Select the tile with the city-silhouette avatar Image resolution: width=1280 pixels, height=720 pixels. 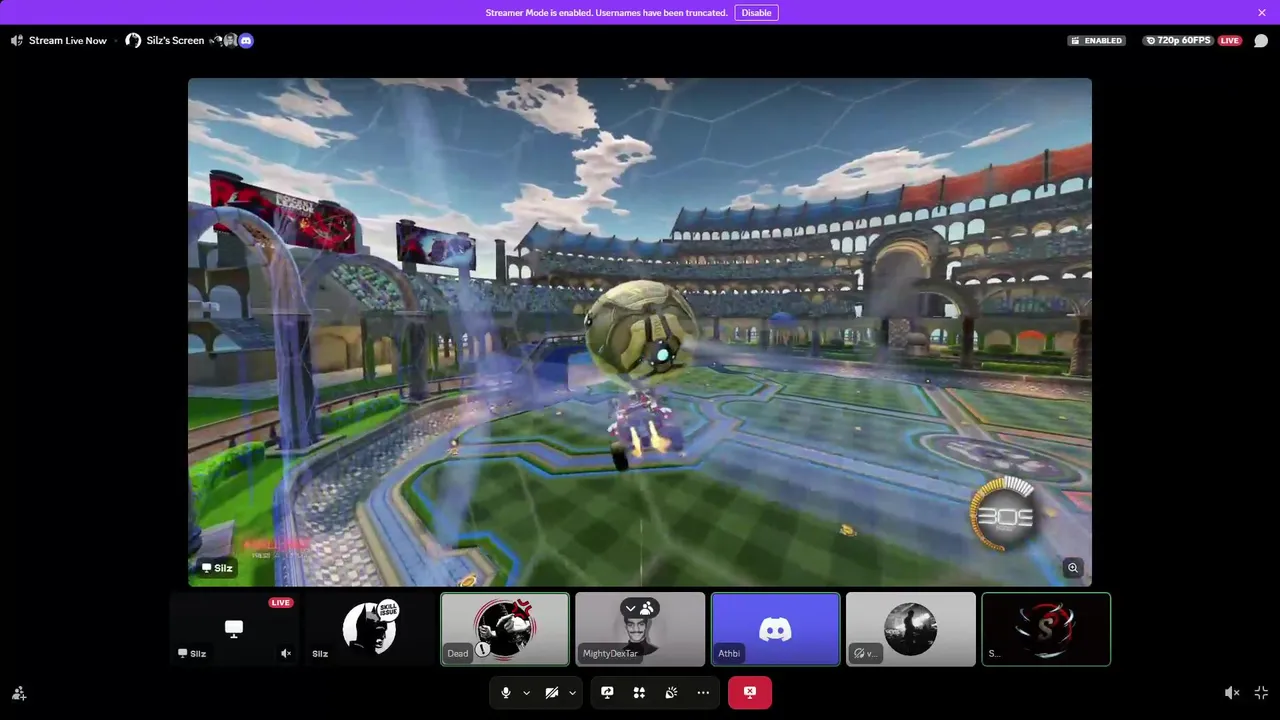pos(911,629)
